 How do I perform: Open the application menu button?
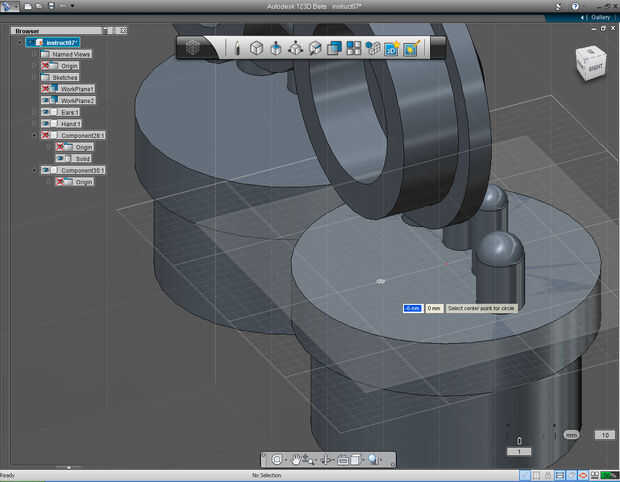pos(9,6)
